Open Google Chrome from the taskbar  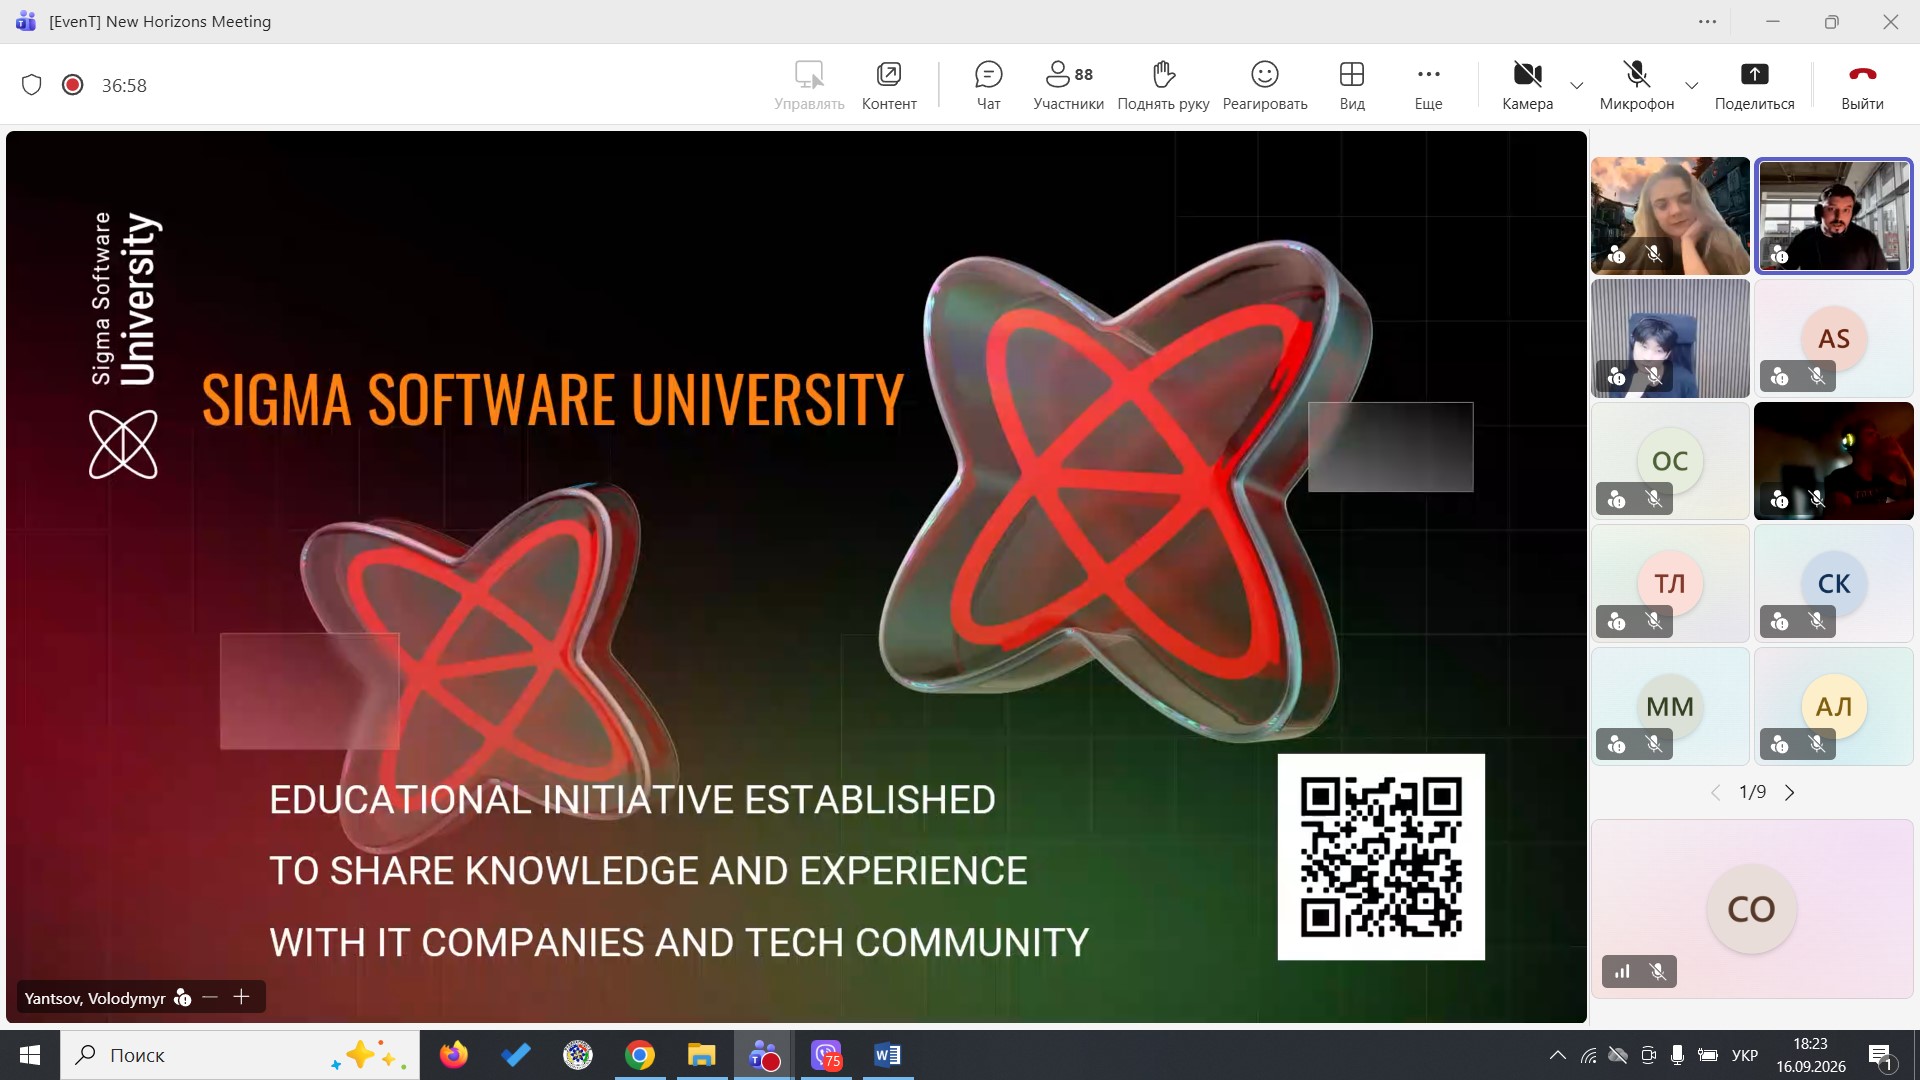point(640,1055)
